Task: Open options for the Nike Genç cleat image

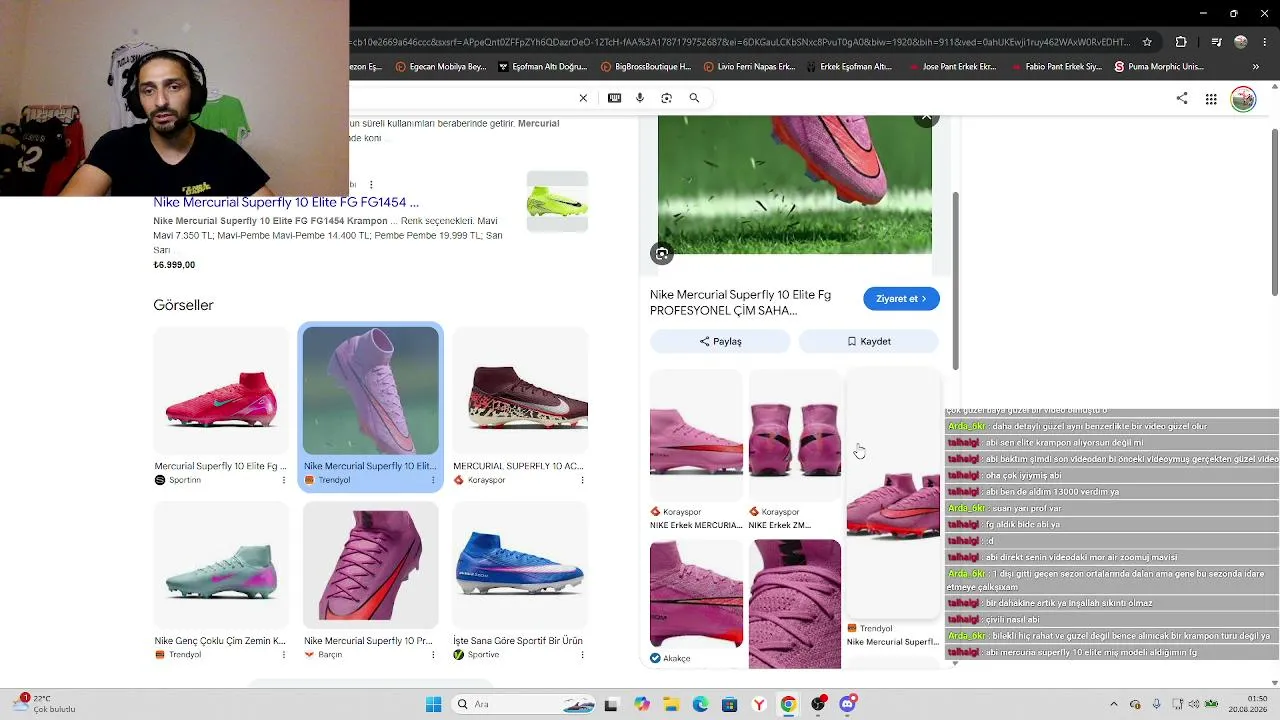Action: [283, 655]
